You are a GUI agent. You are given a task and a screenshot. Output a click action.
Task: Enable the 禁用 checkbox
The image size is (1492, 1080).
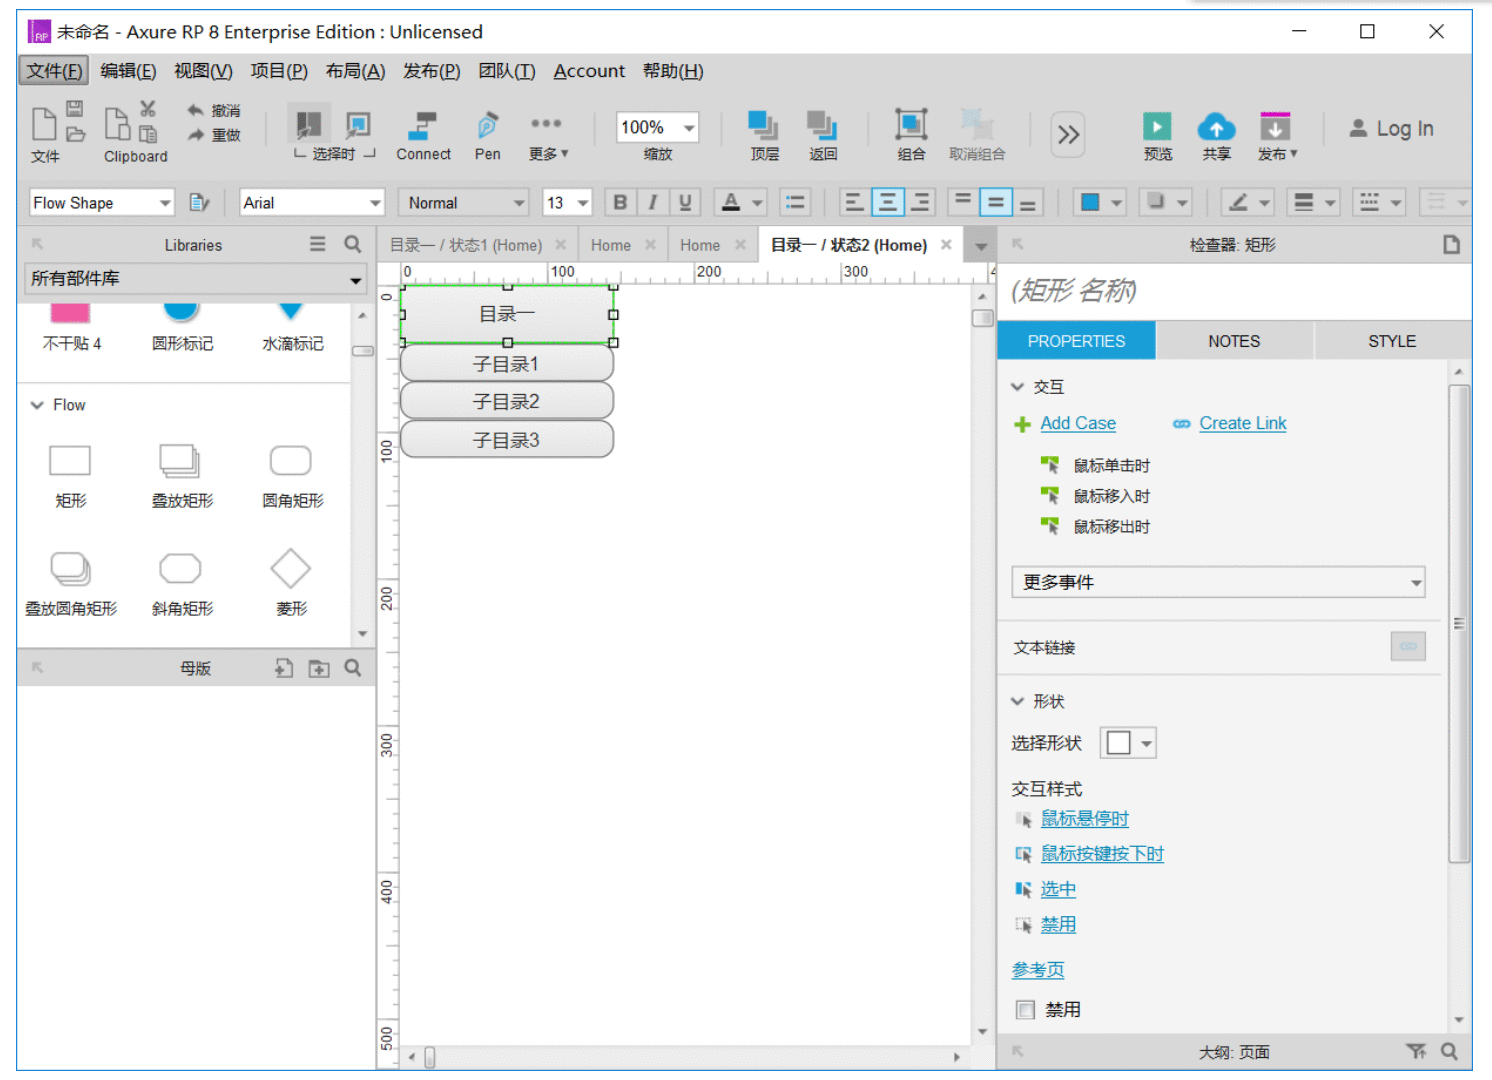[x=1025, y=1010]
